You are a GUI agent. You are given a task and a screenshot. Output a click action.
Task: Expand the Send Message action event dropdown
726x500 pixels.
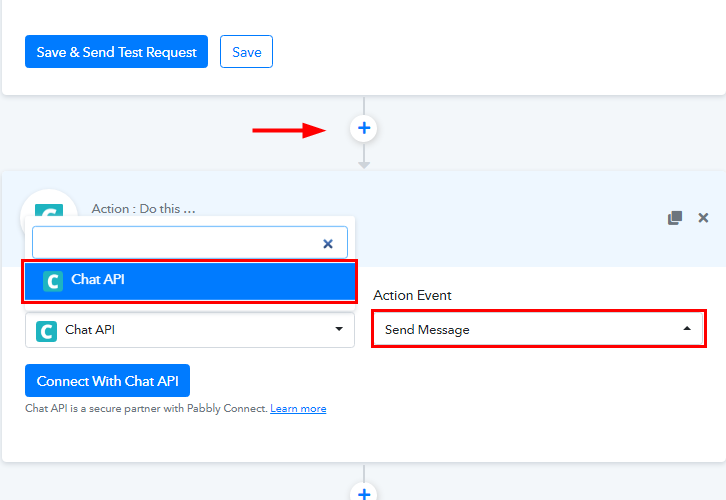[x=538, y=329]
